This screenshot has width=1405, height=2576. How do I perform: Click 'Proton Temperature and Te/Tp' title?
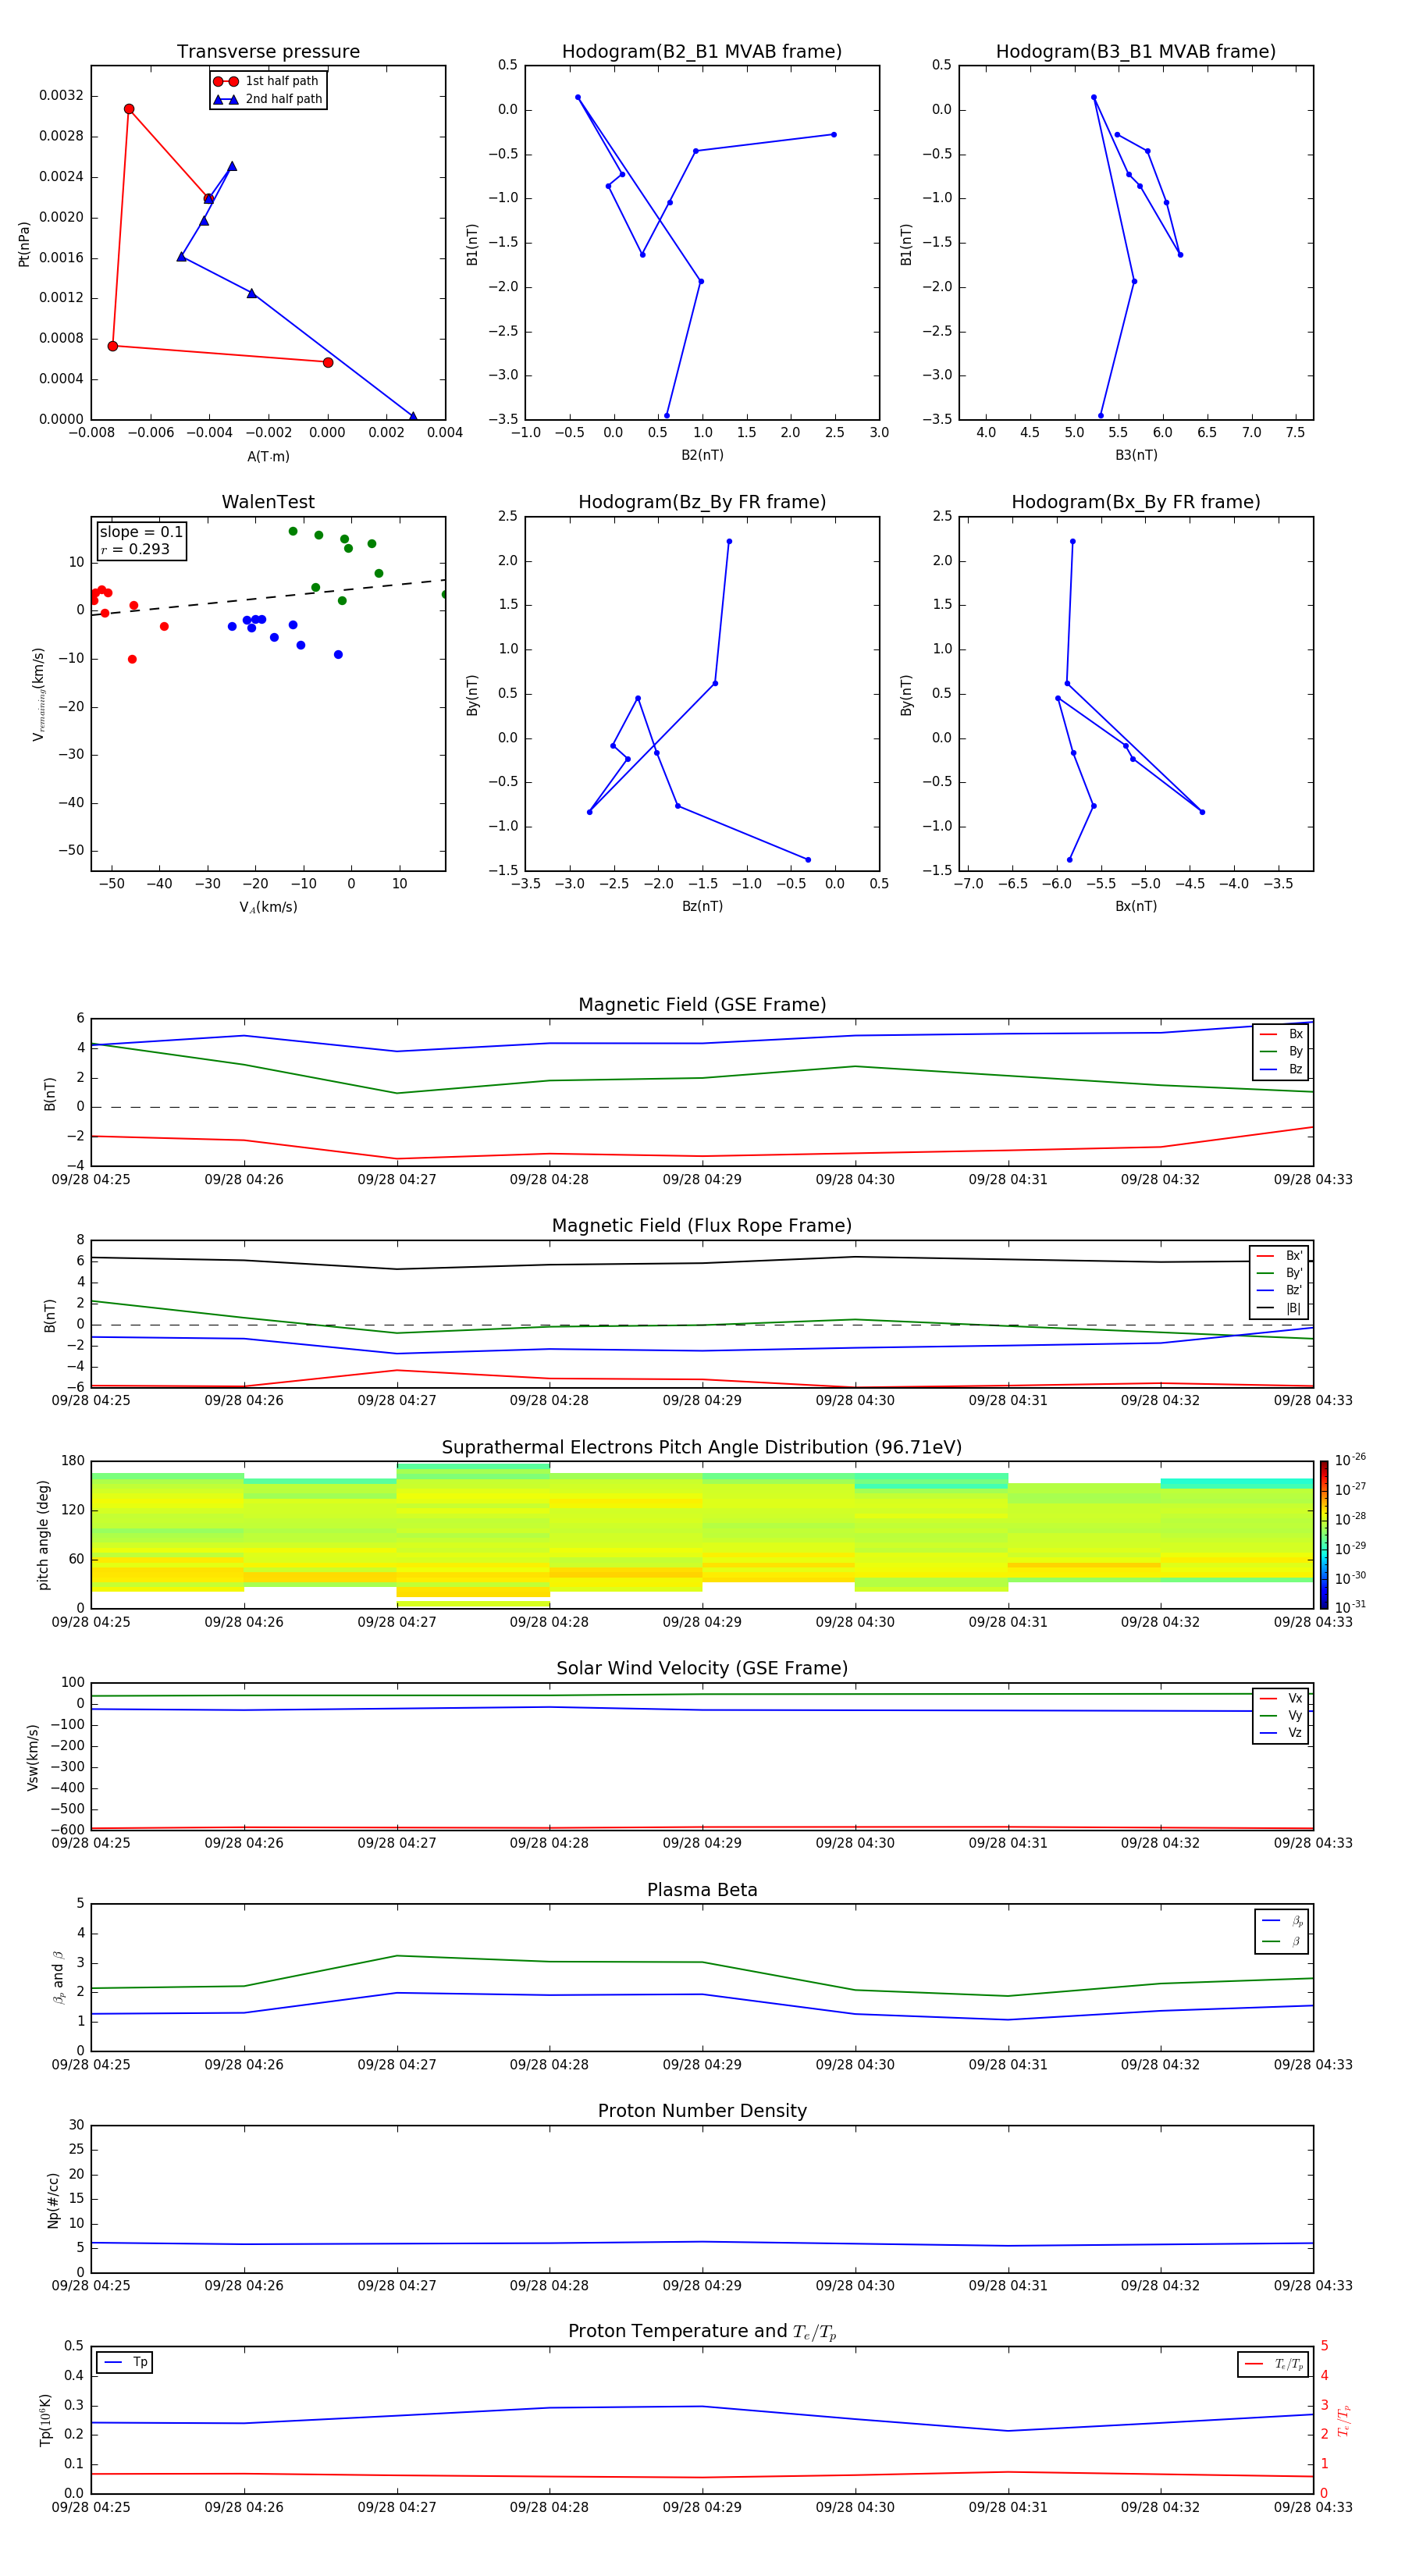coord(702,2332)
